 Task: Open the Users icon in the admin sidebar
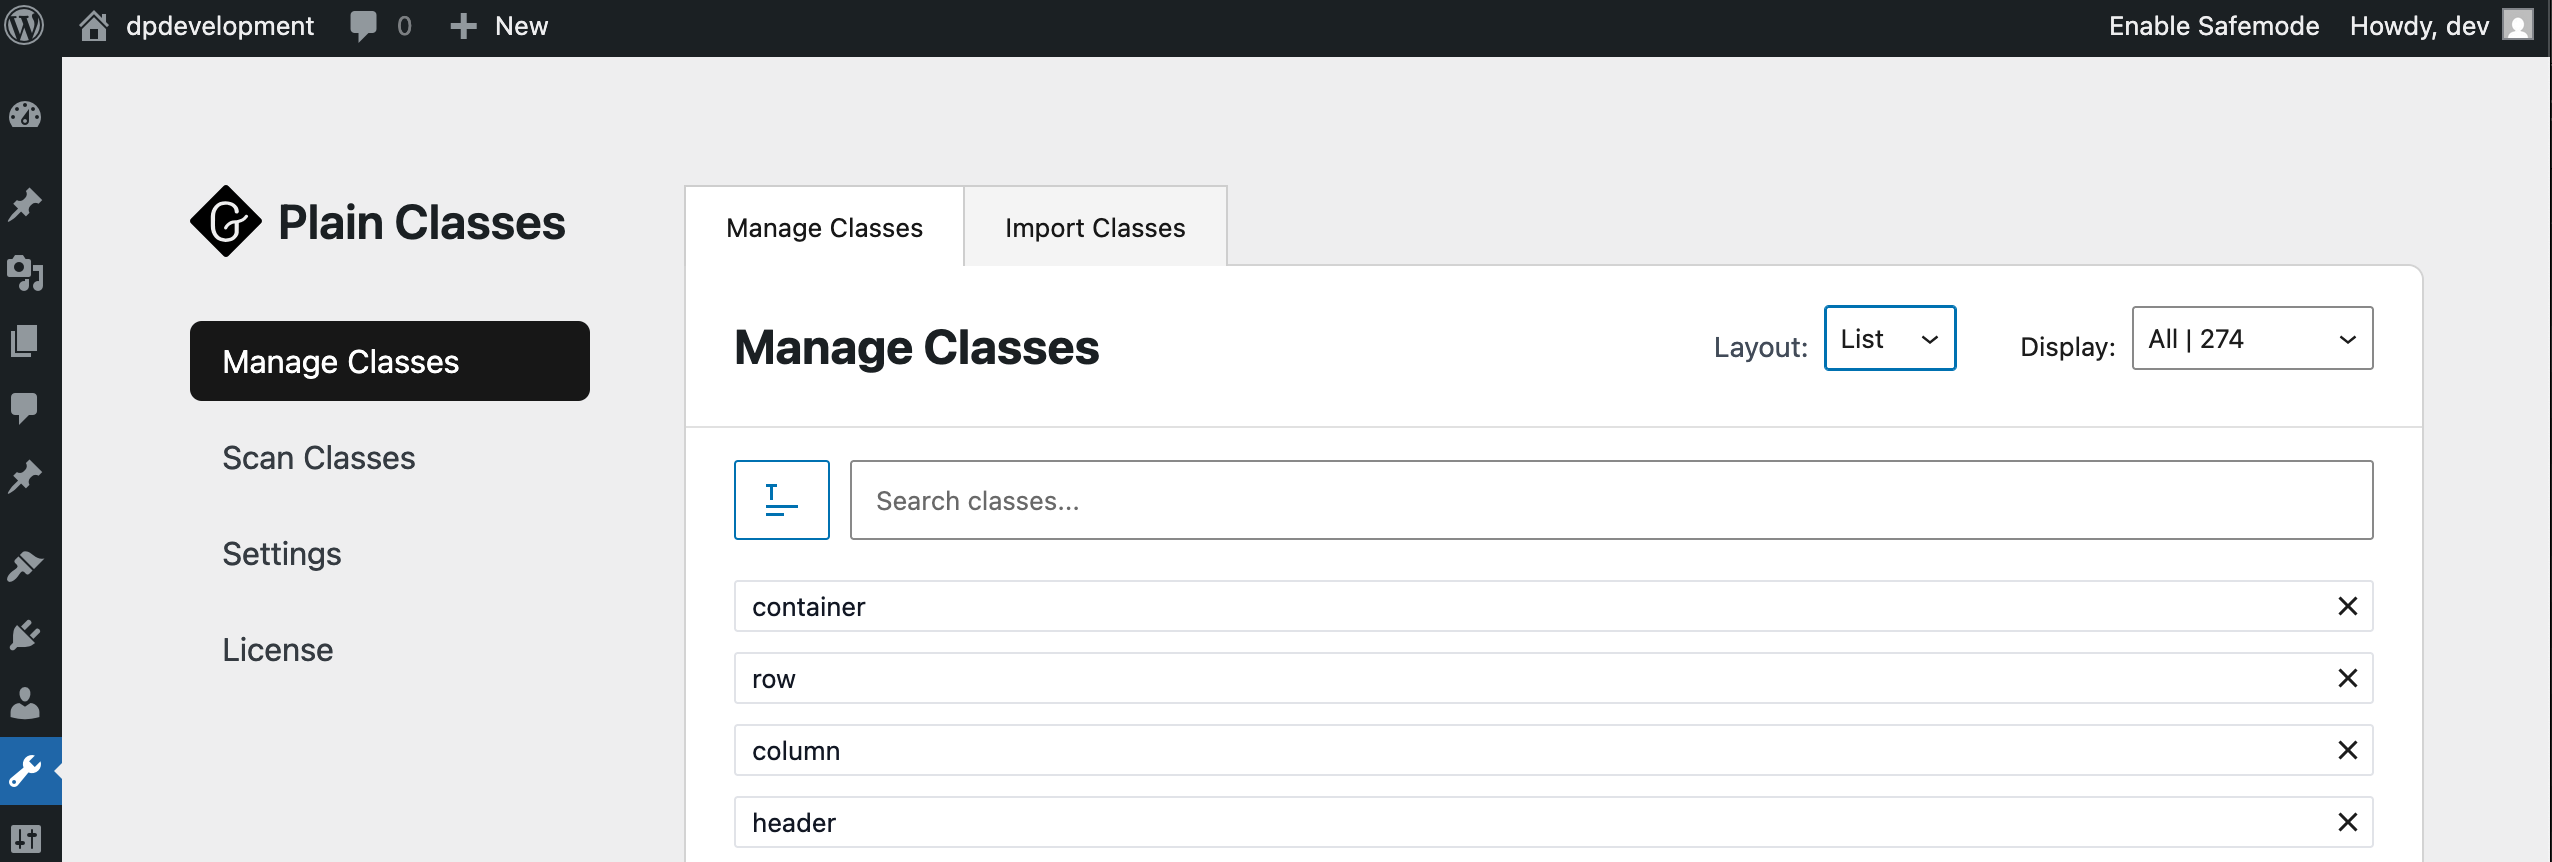click(x=25, y=702)
